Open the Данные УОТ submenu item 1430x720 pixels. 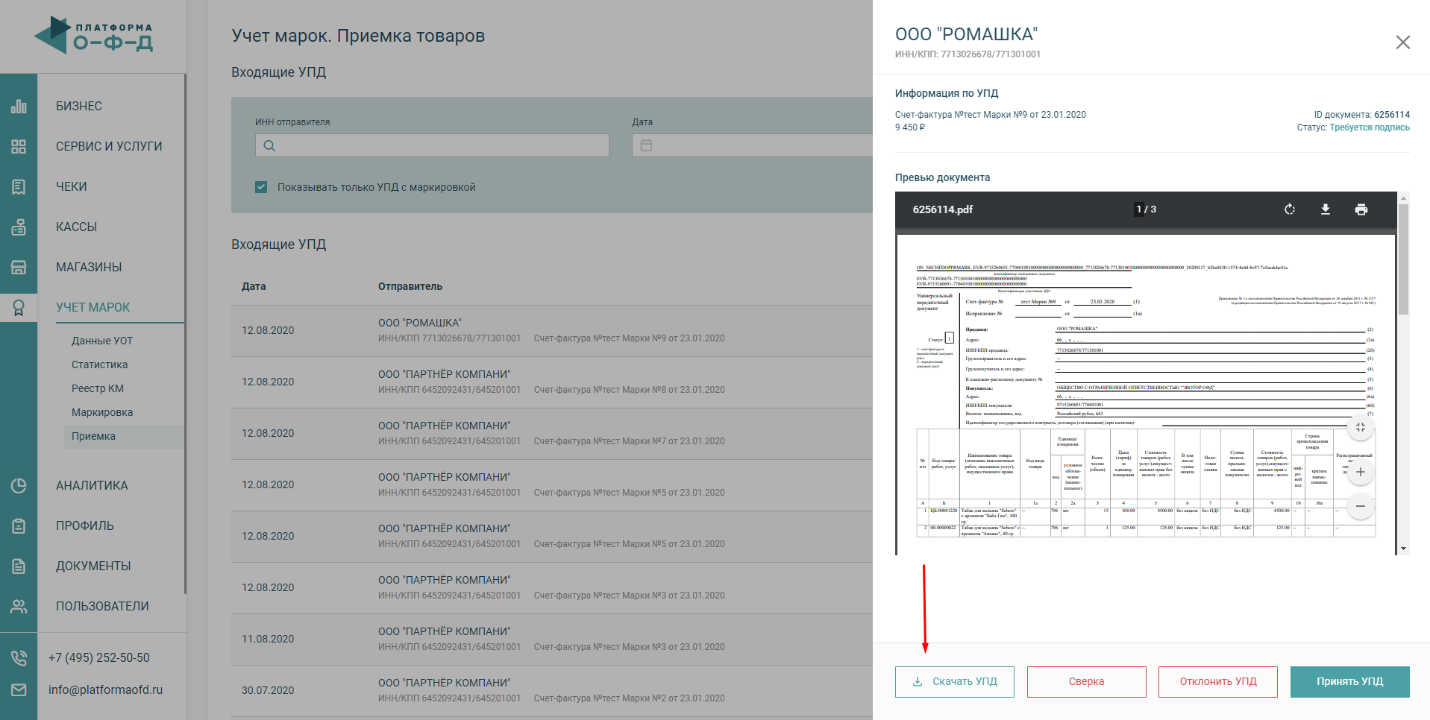[x=102, y=341]
